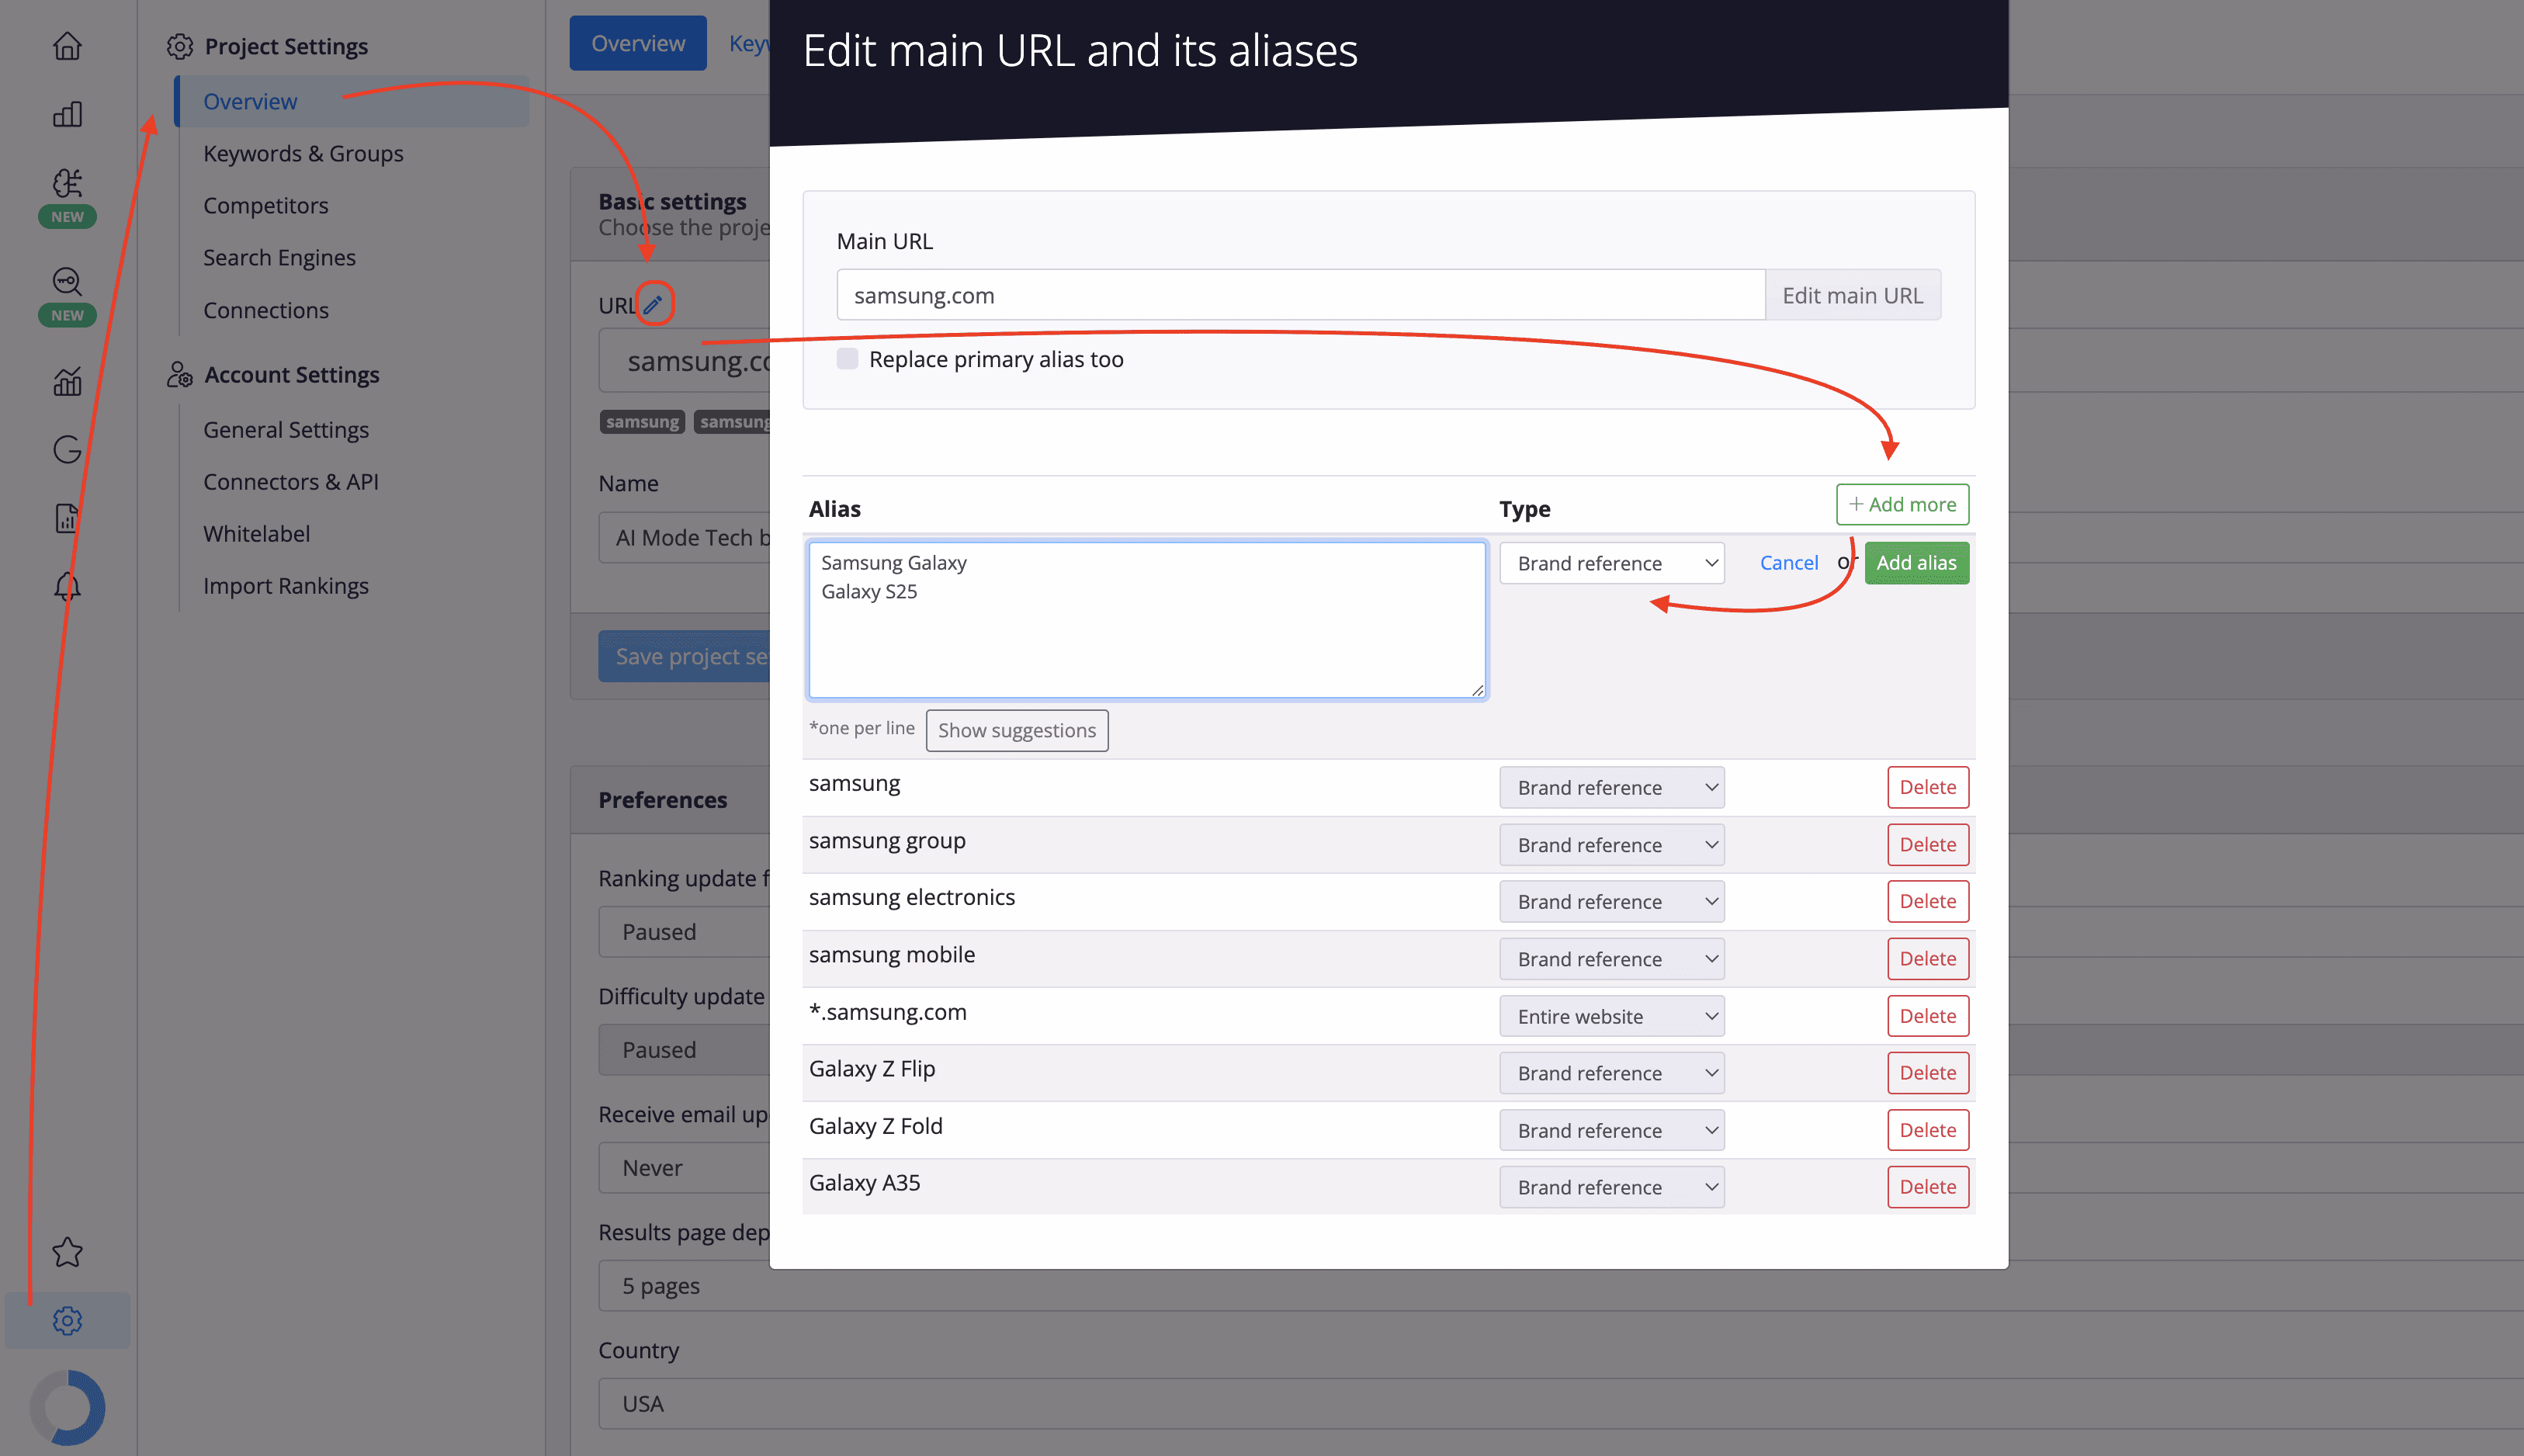
Task: Open type dropdown for samsung mobile alias
Action: [x=1612, y=958]
